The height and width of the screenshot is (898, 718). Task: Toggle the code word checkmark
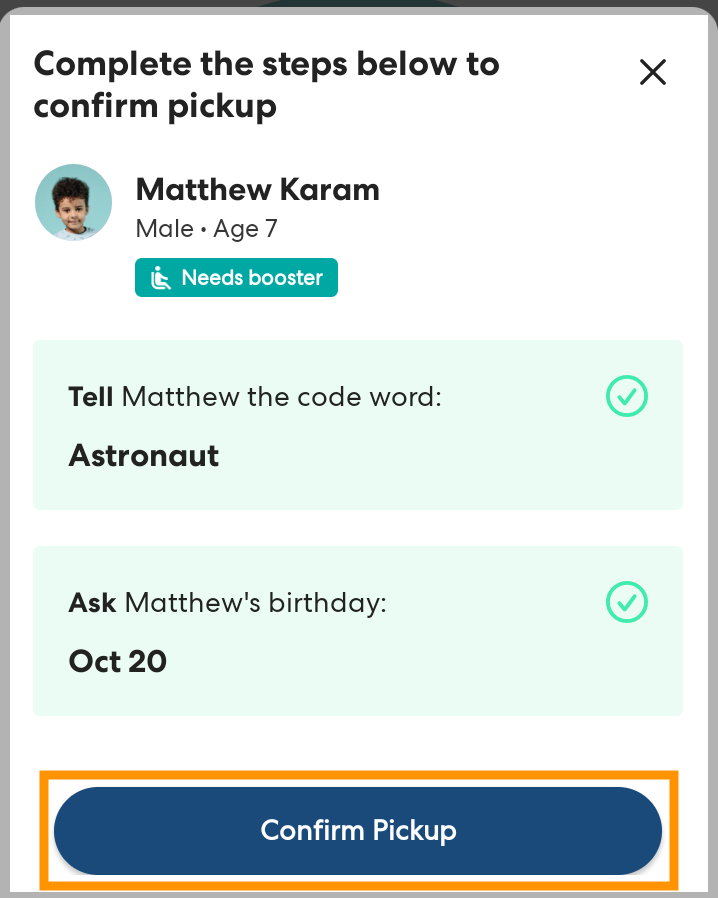click(x=627, y=397)
